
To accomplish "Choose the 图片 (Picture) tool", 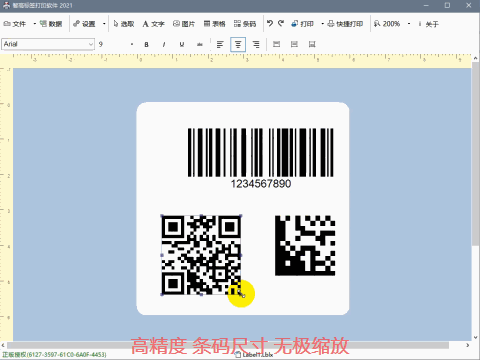I will (x=184, y=24).
